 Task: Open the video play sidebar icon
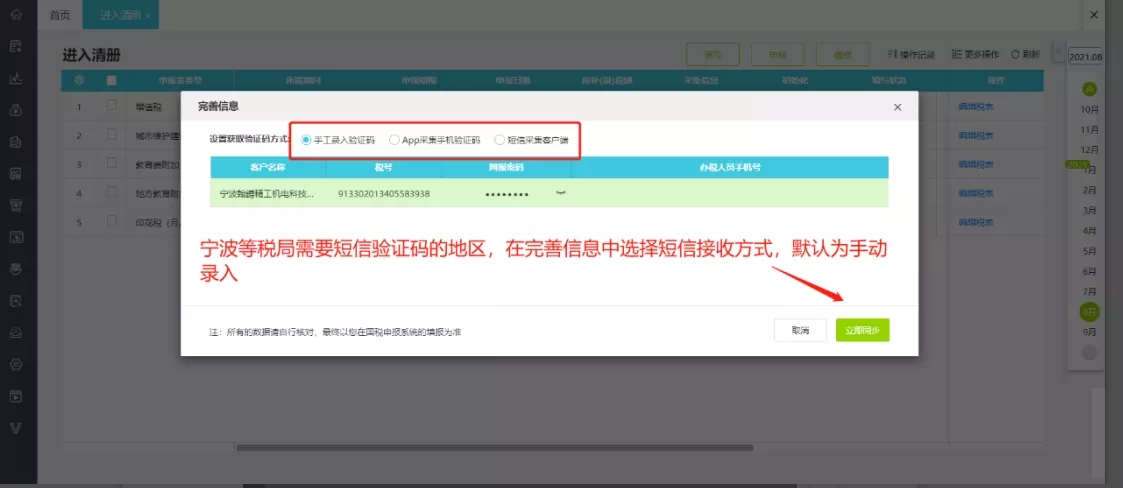(x=16, y=396)
